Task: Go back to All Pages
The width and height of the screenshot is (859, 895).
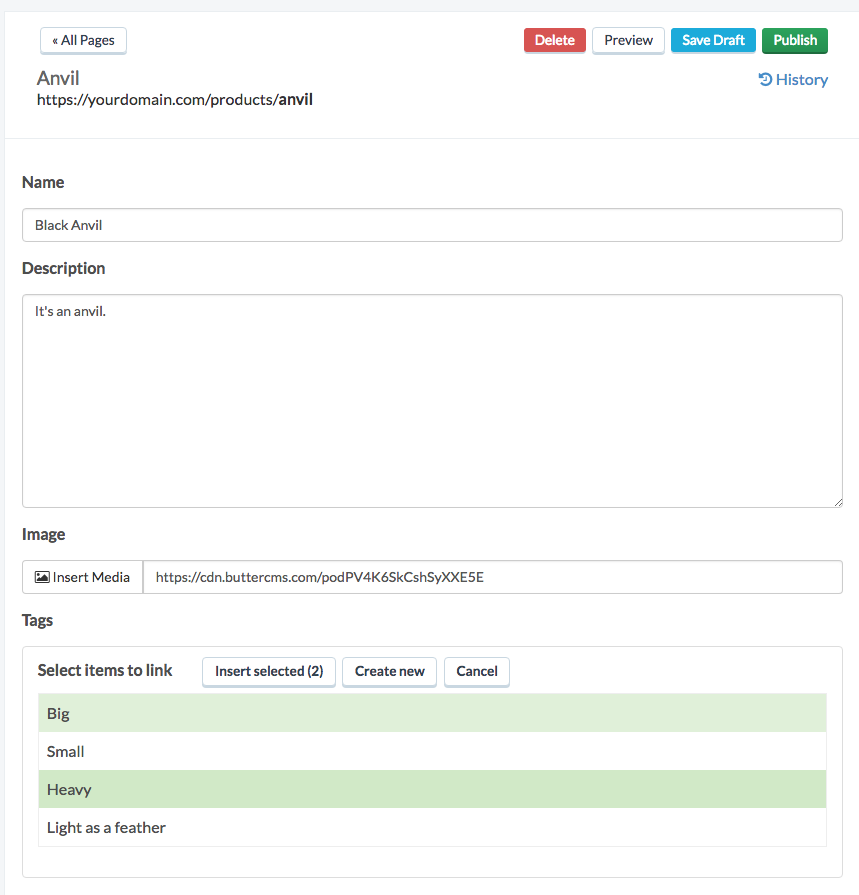Action: coord(83,41)
